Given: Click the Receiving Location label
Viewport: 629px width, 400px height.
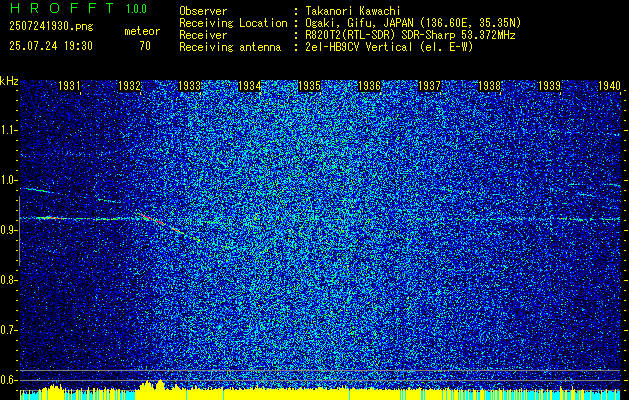Looking at the screenshot, I should [233, 23].
